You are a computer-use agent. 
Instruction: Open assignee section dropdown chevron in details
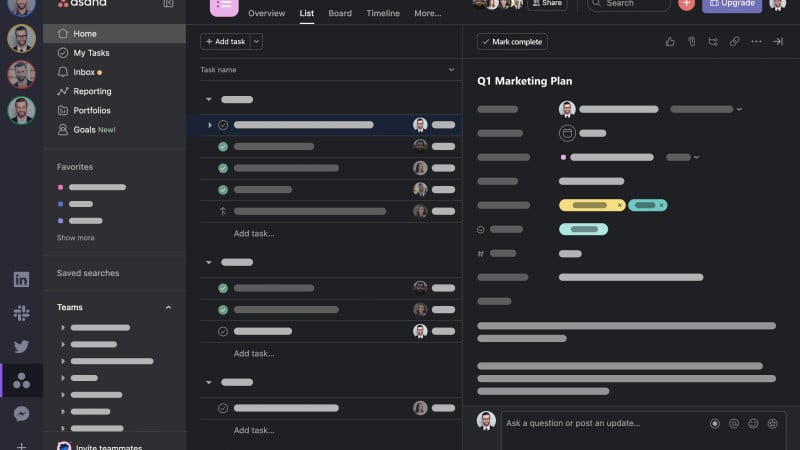739,109
